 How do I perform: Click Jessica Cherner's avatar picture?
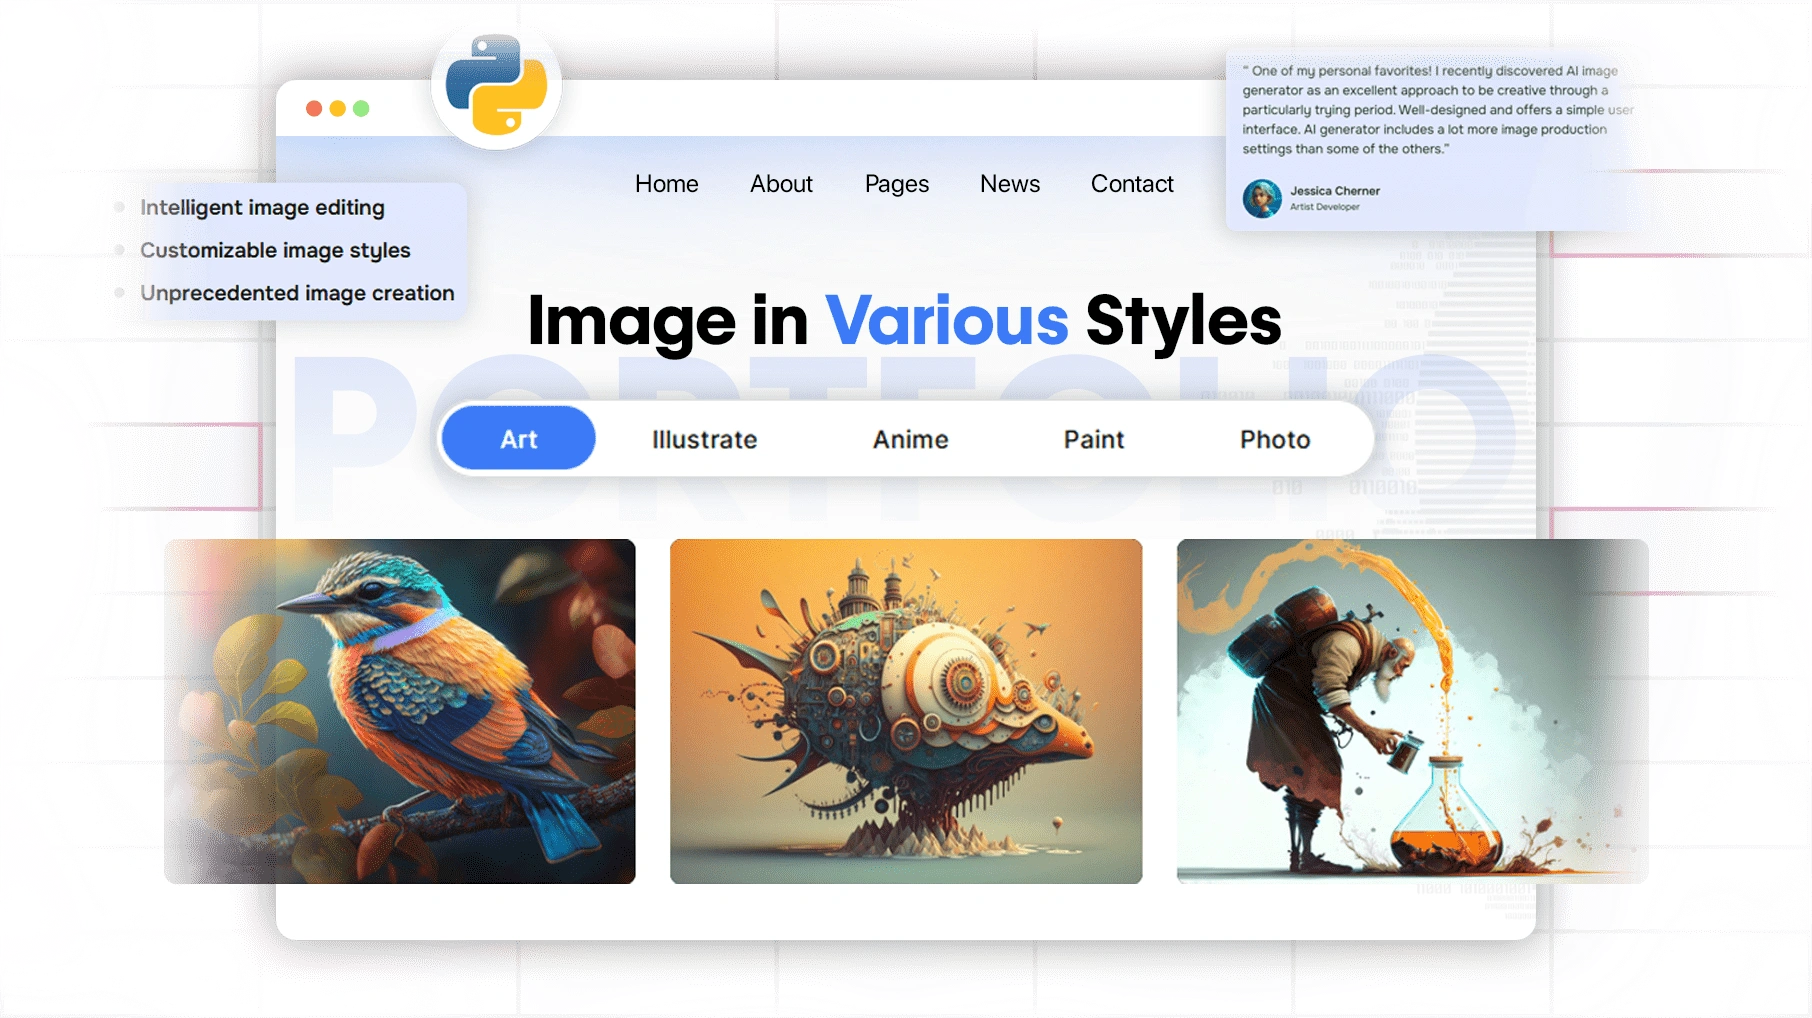[x=1262, y=198]
